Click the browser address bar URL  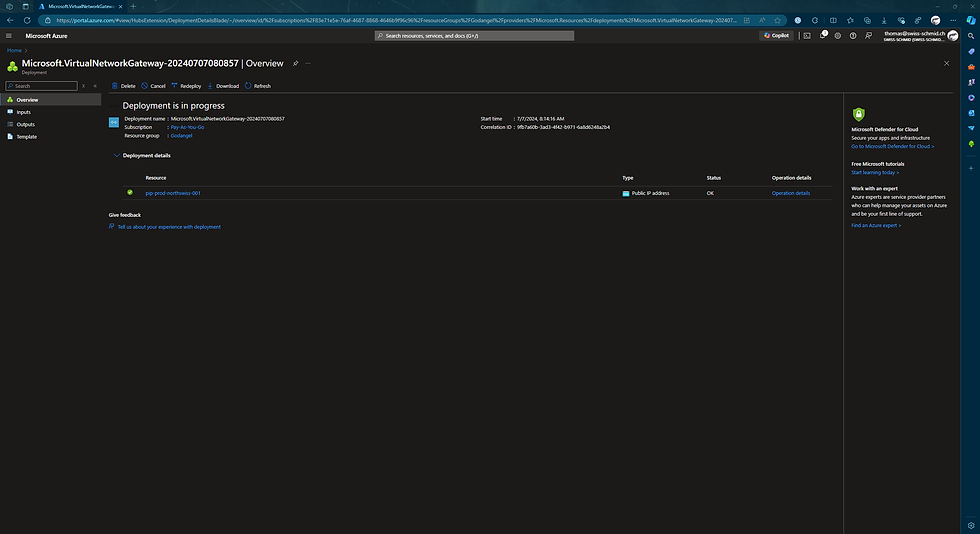pos(396,20)
